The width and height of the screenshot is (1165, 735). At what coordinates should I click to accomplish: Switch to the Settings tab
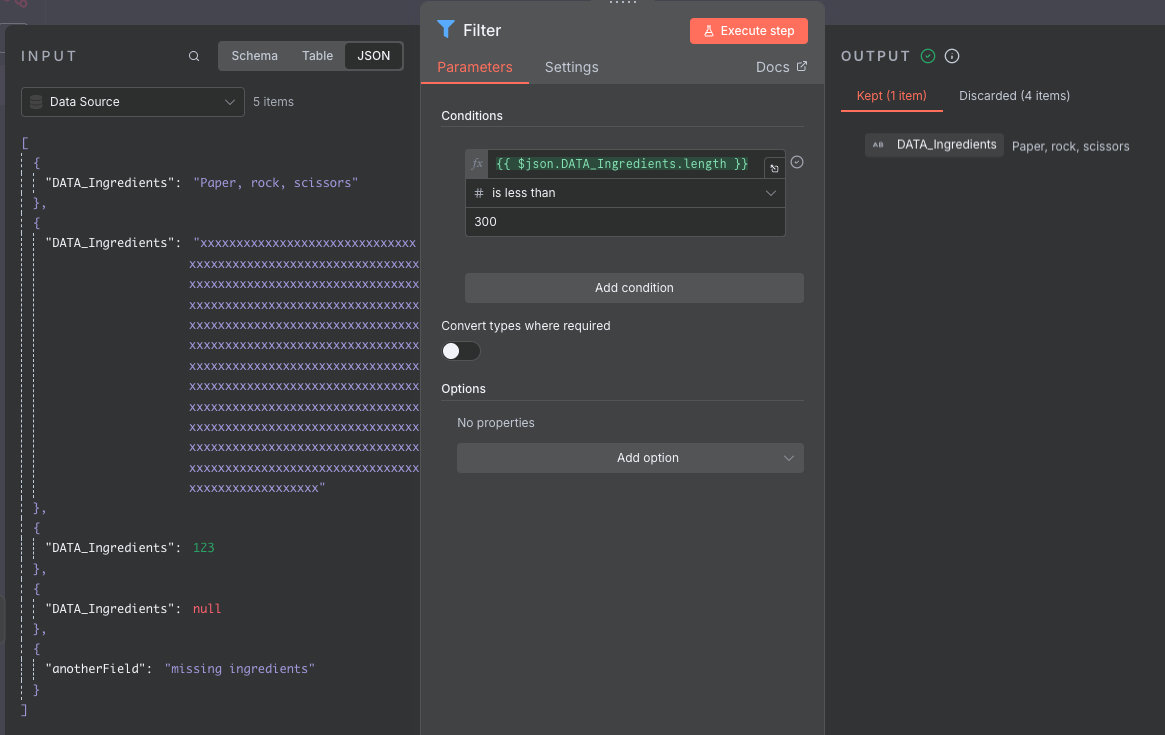[571, 67]
